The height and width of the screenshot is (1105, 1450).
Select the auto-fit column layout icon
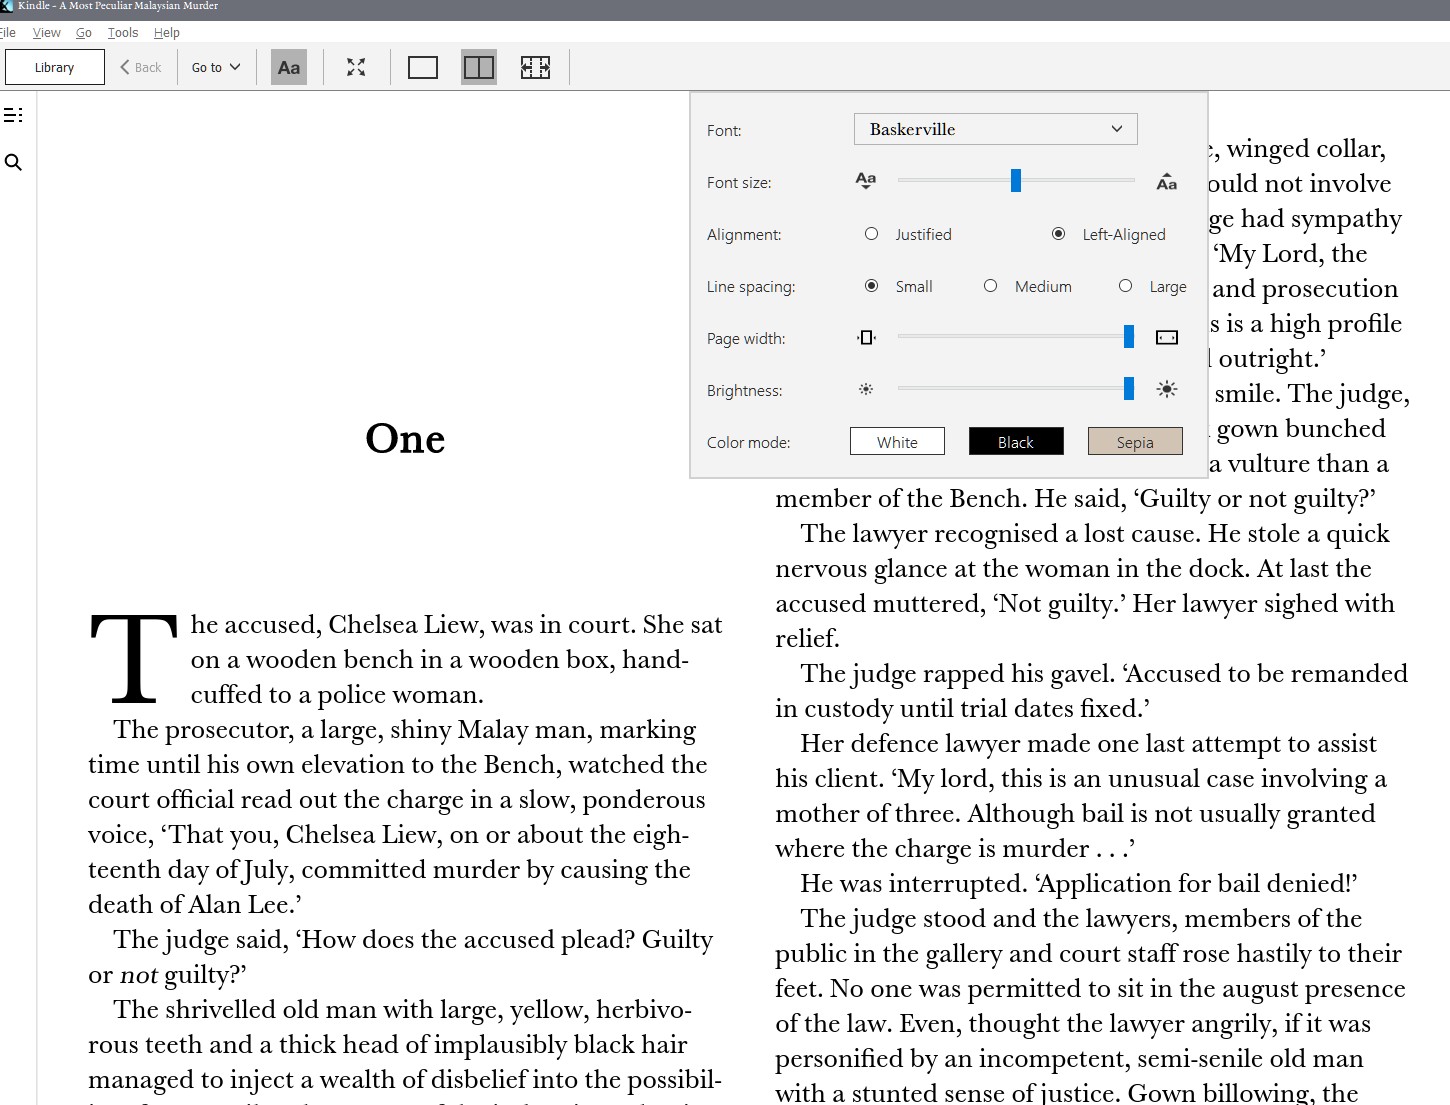tap(535, 67)
